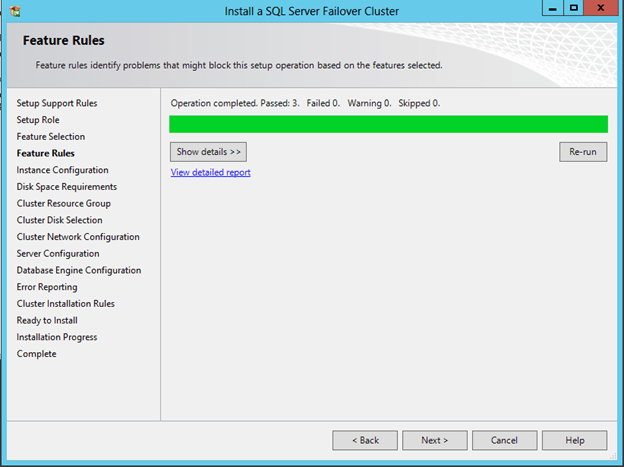This screenshot has width=624, height=467.
Task: Close the Failover Cluster installer window
Action: [x=602, y=8]
